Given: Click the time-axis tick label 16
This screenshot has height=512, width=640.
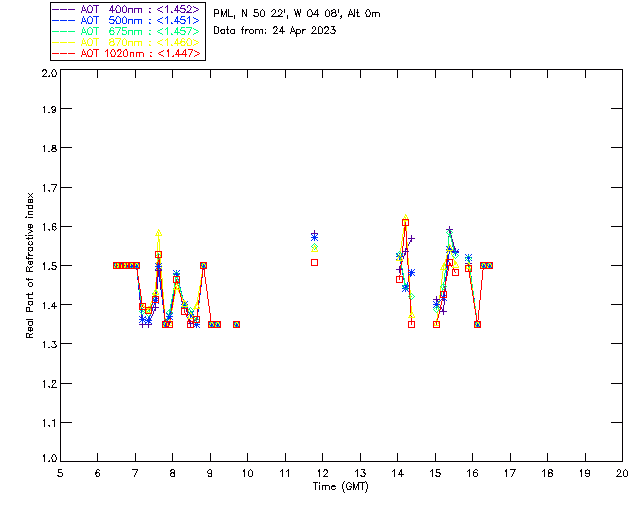Looking at the screenshot, I should (473, 473).
